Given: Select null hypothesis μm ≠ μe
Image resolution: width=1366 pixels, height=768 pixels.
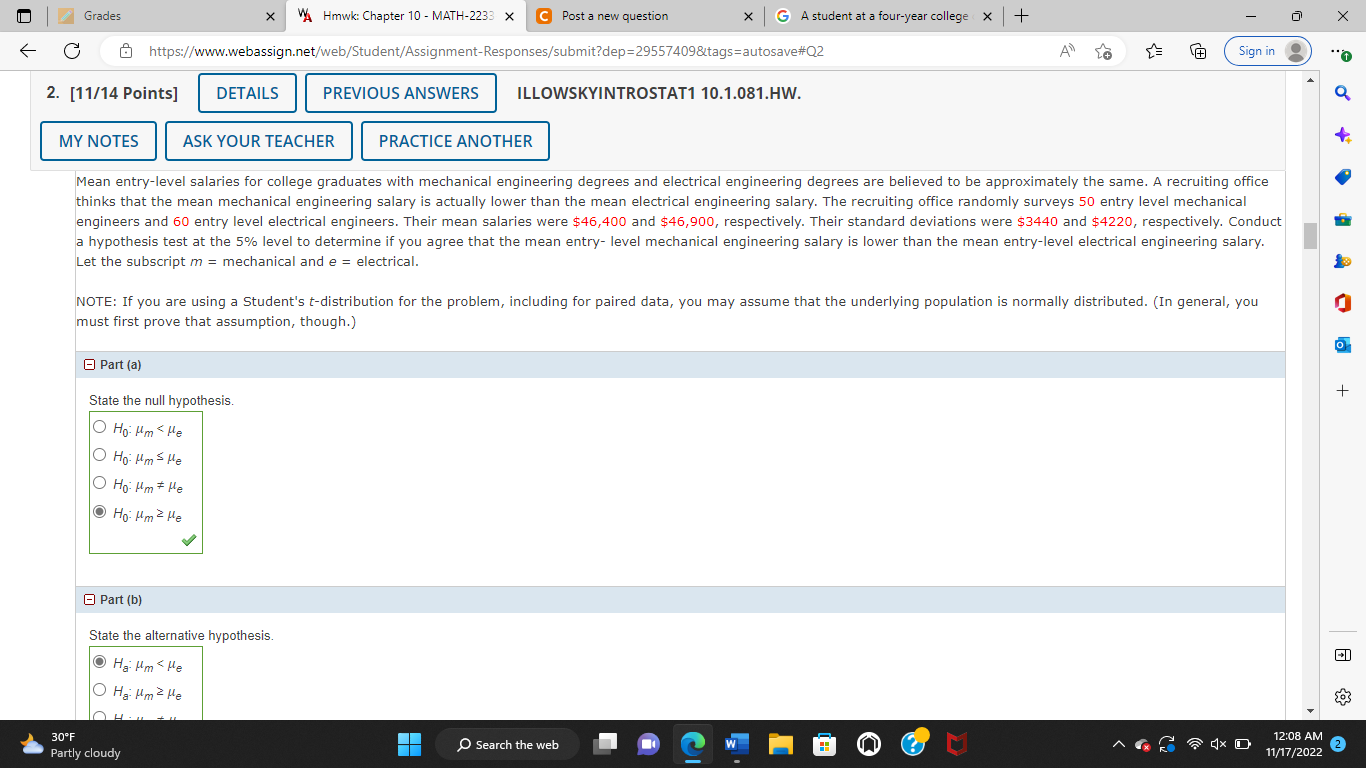Looking at the screenshot, I should coord(100,483).
